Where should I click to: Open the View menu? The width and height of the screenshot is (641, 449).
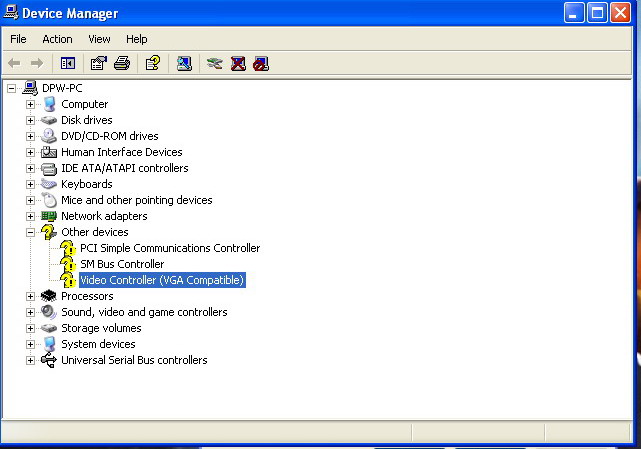pyautogui.click(x=99, y=39)
